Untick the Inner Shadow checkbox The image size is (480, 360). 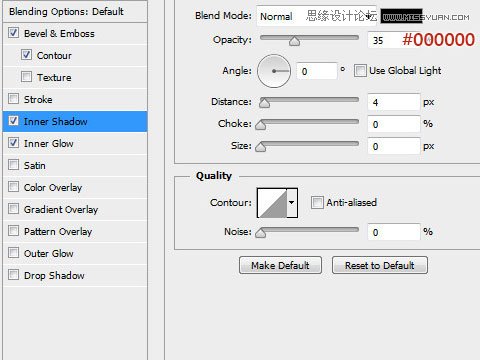[x=13, y=121]
